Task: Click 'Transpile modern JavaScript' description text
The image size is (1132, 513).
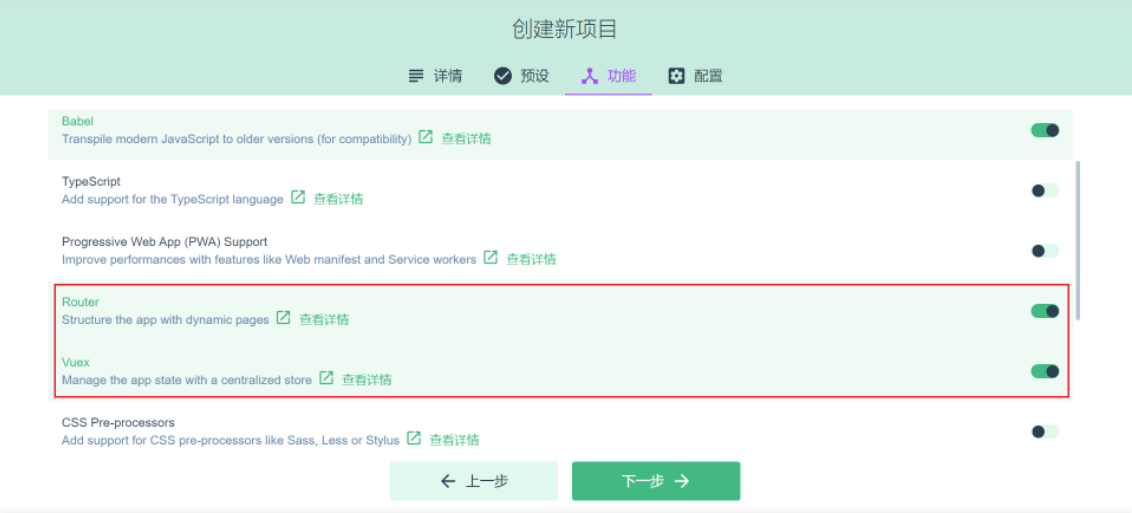Action: [x=237, y=139]
